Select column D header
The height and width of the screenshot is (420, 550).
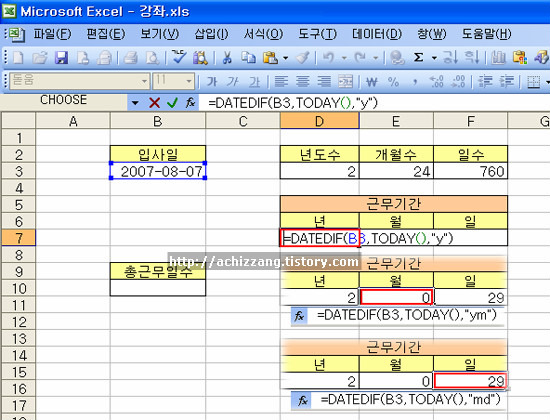[x=320, y=121]
